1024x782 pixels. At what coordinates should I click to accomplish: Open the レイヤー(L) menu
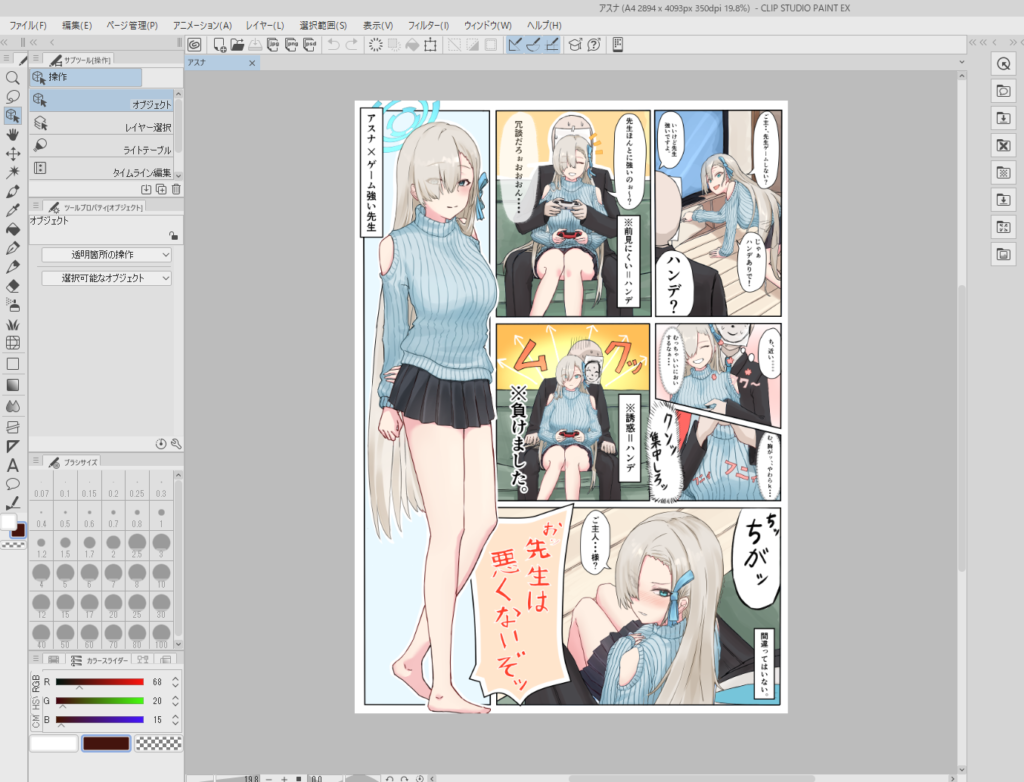pyautogui.click(x=265, y=25)
